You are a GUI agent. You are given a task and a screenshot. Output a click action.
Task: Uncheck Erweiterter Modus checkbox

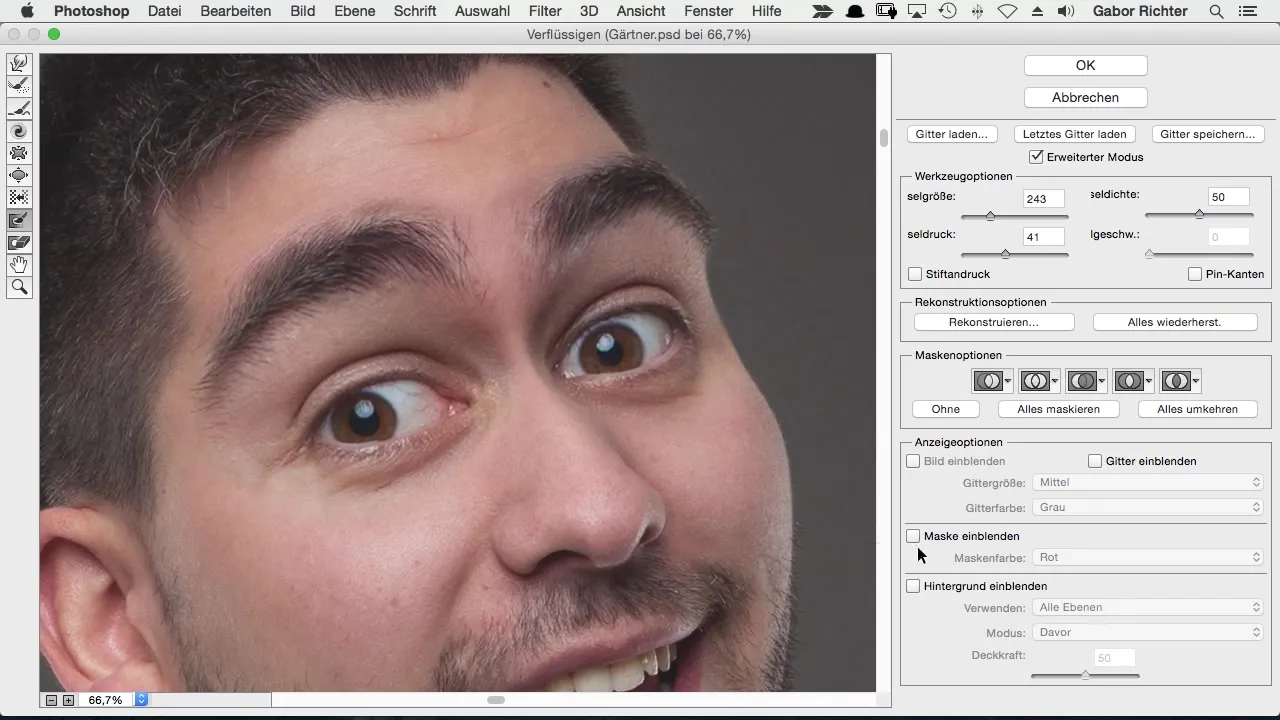click(x=1036, y=157)
